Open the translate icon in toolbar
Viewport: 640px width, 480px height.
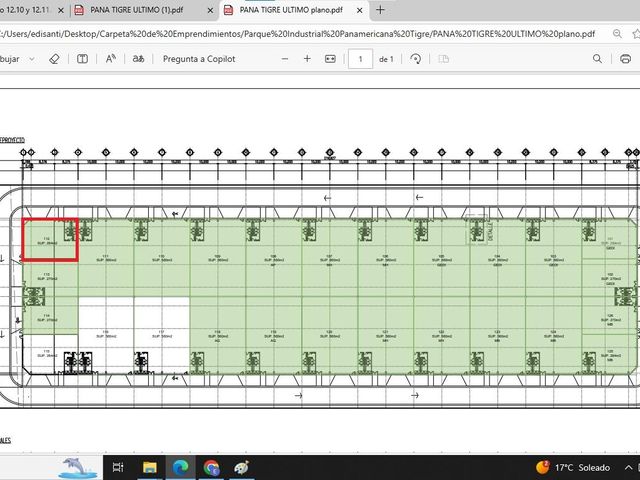138,59
